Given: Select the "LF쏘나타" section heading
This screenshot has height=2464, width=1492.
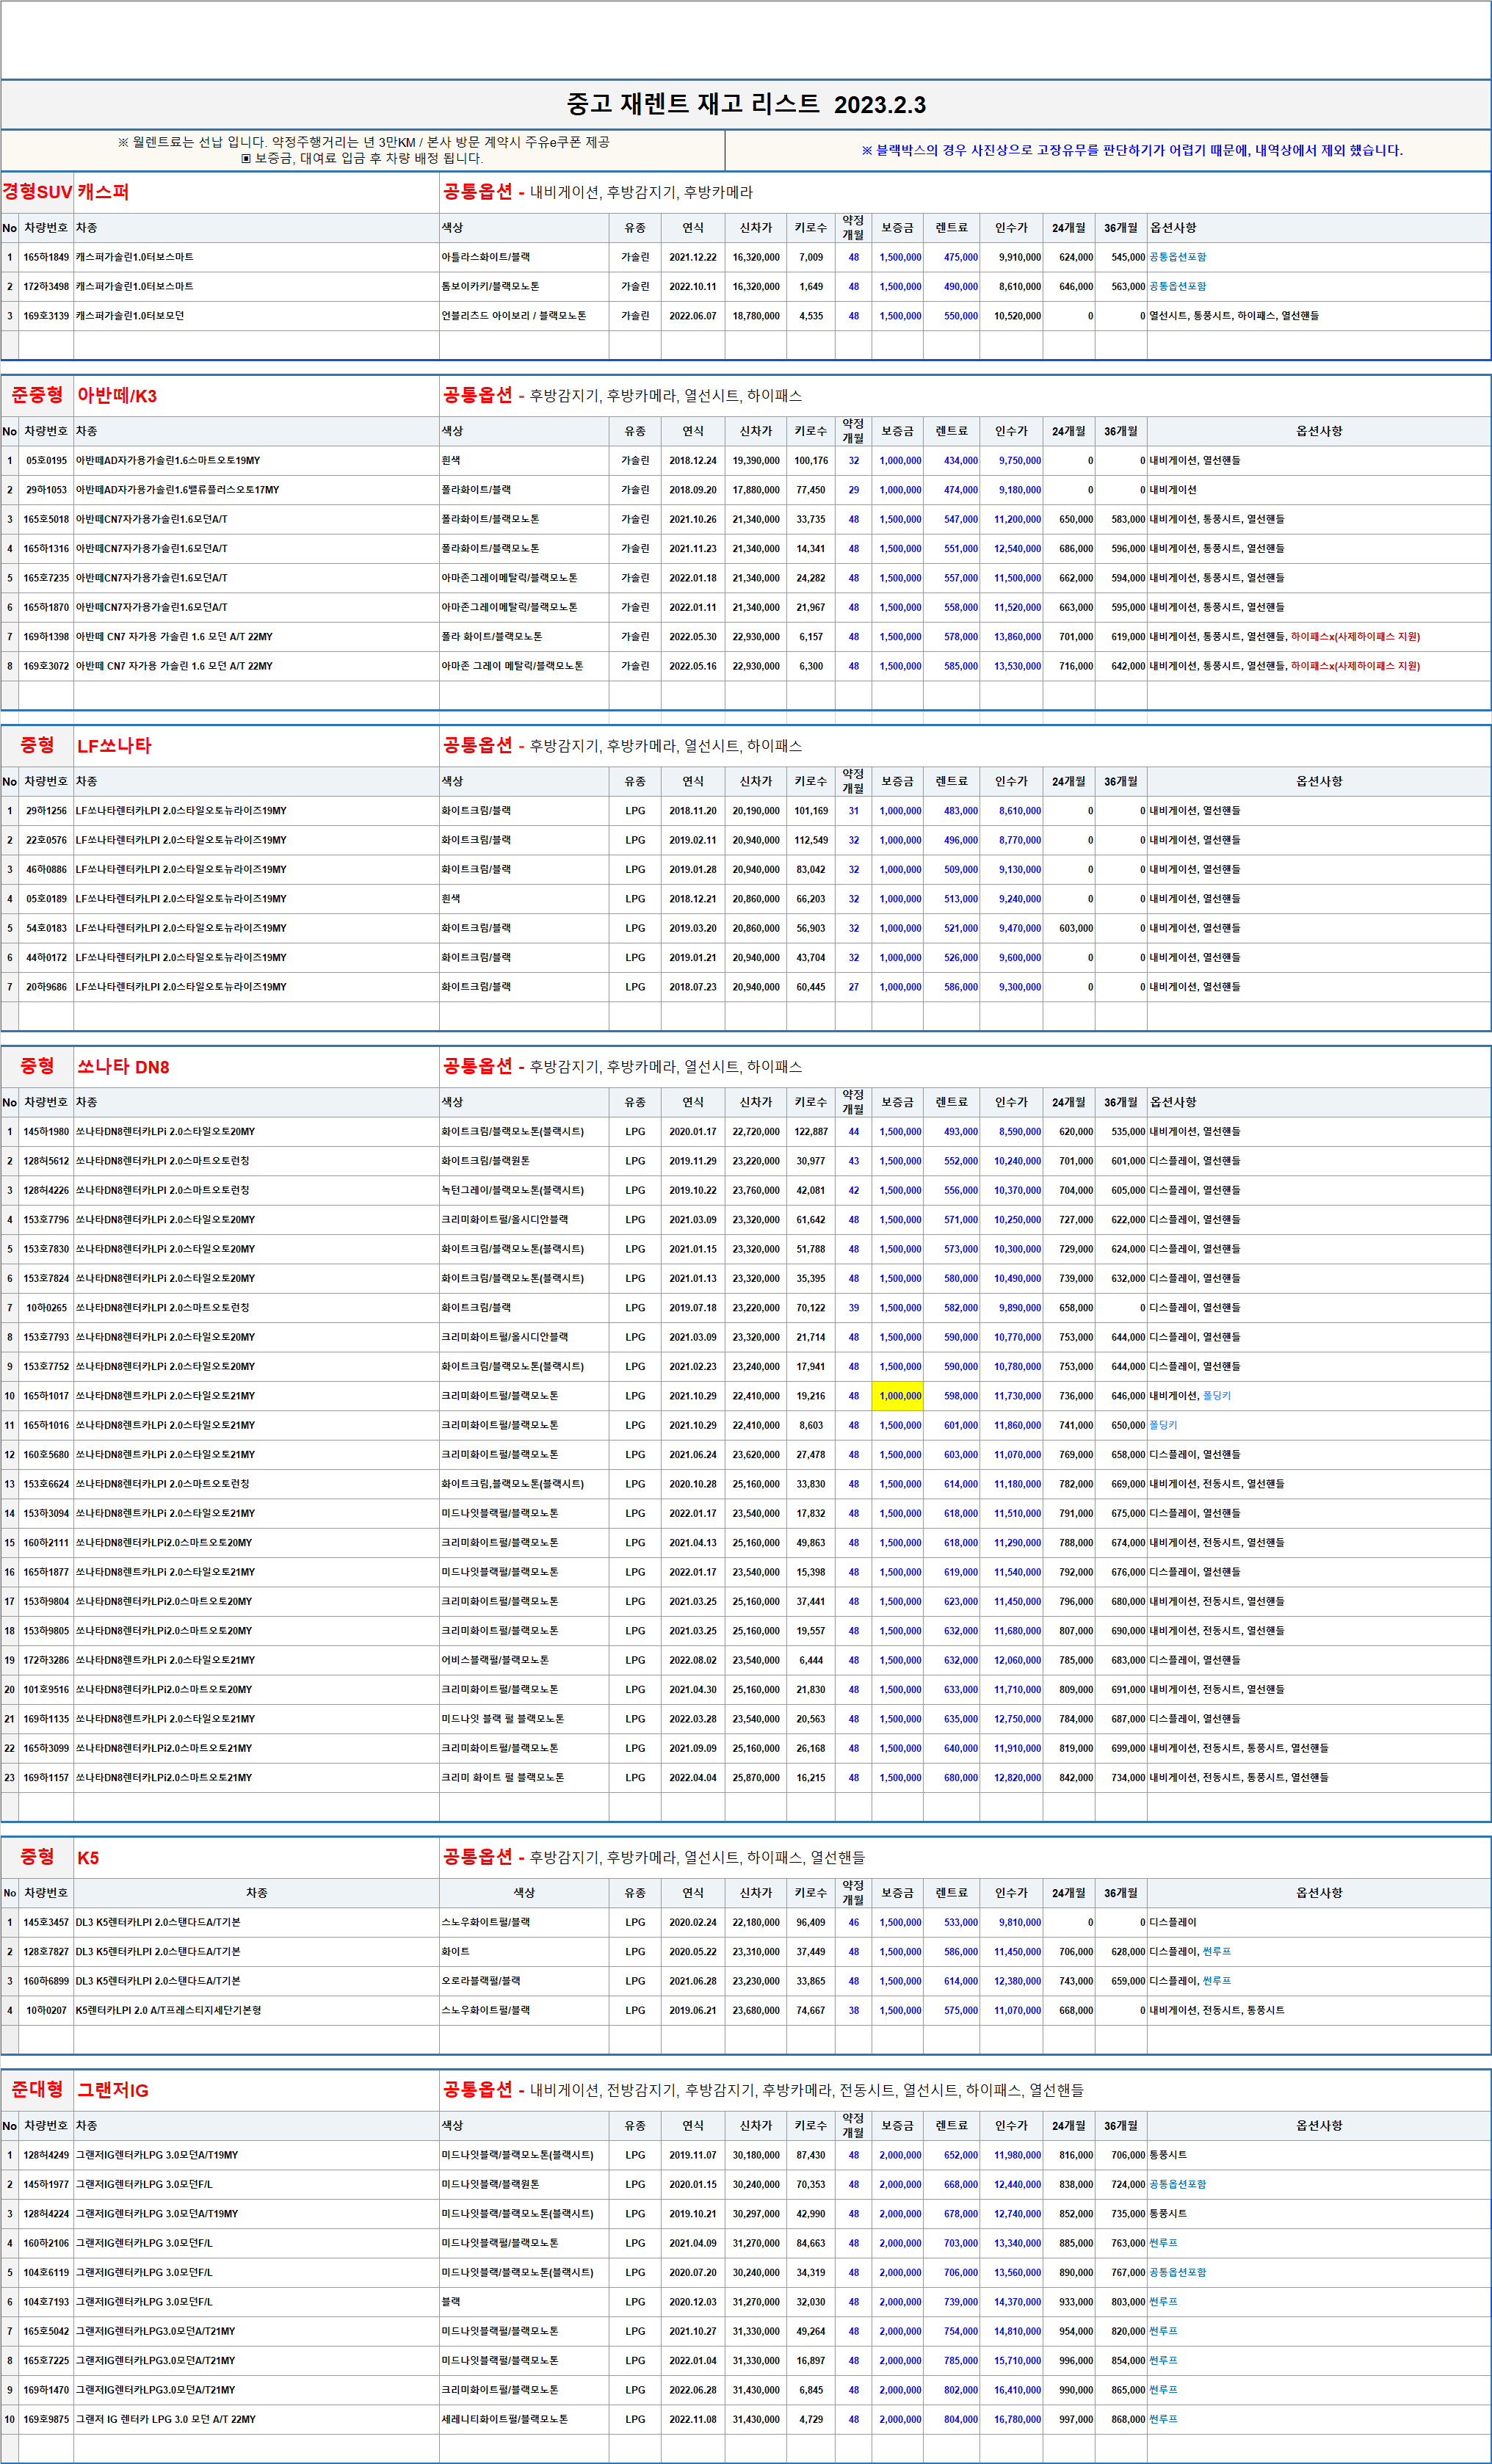Looking at the screenshot, I should pyautogui.click(x=114, y=745).
